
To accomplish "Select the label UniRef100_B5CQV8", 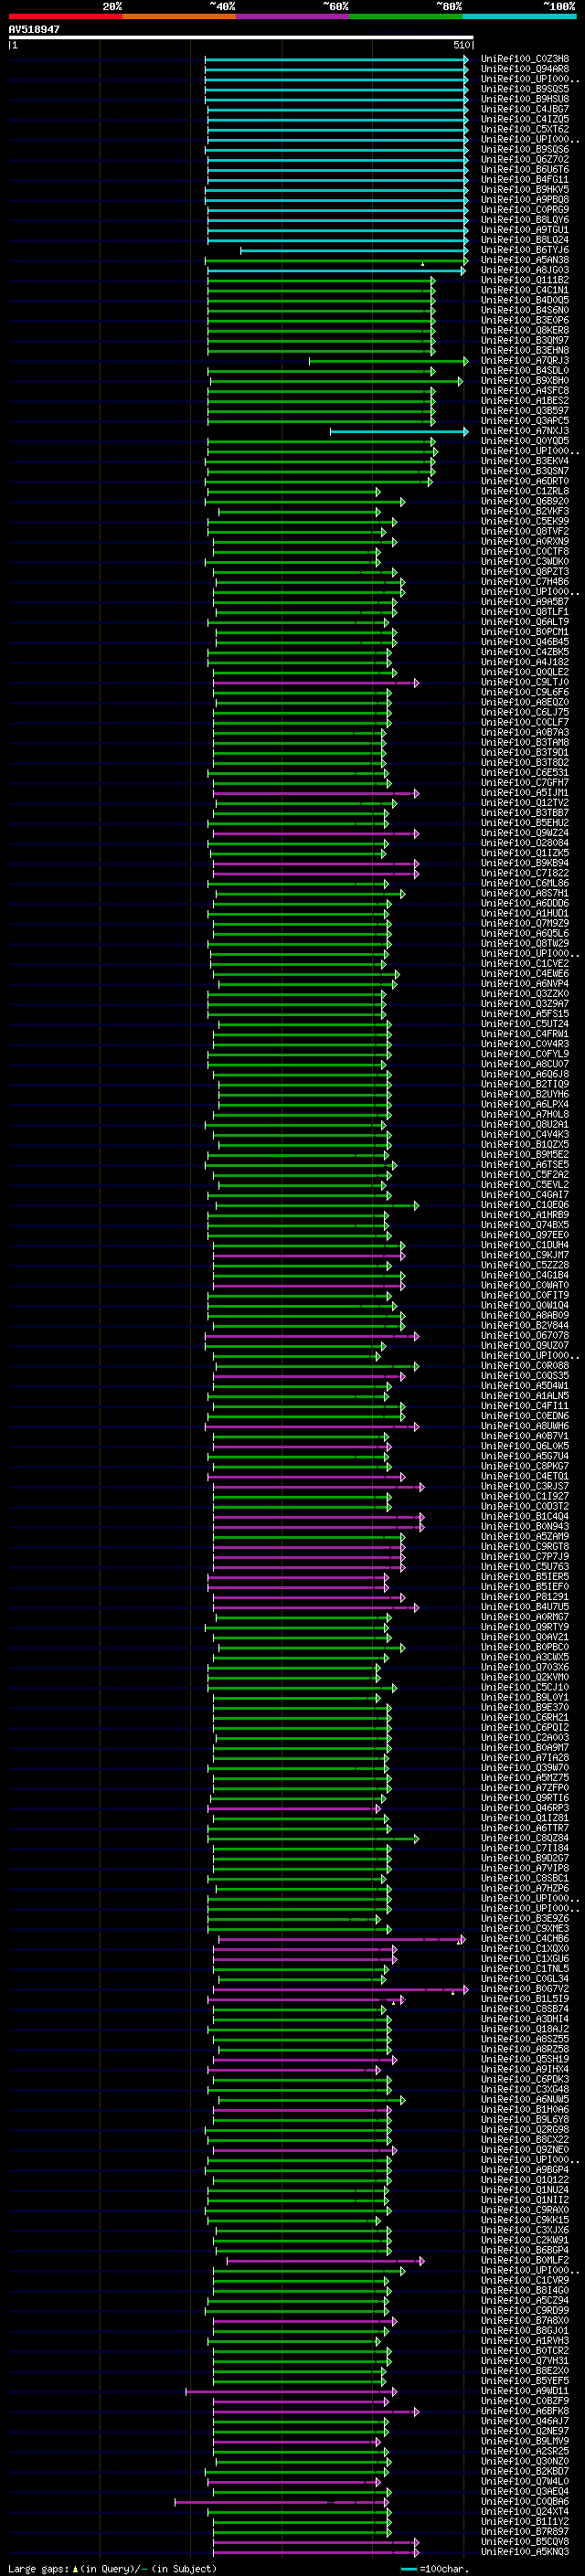I will pos(525,2542).
